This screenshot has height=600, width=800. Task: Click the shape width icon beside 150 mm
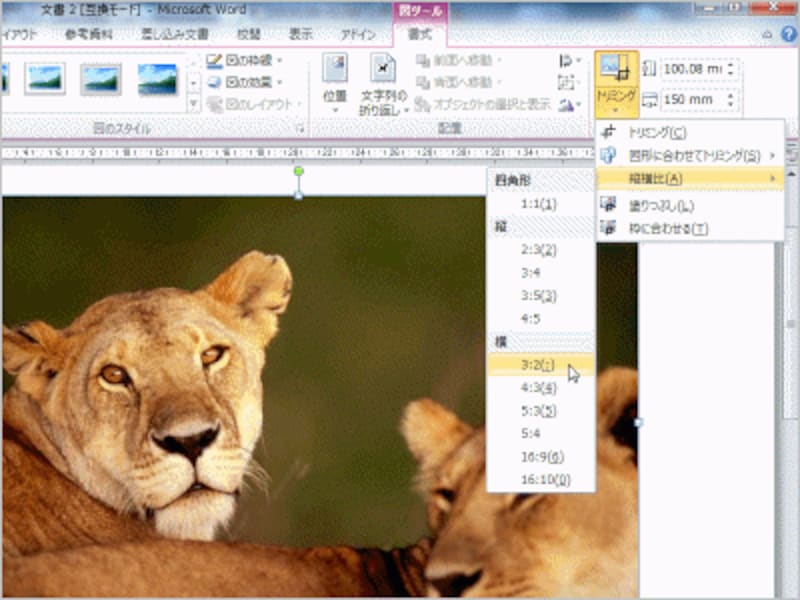click(649, 99)
